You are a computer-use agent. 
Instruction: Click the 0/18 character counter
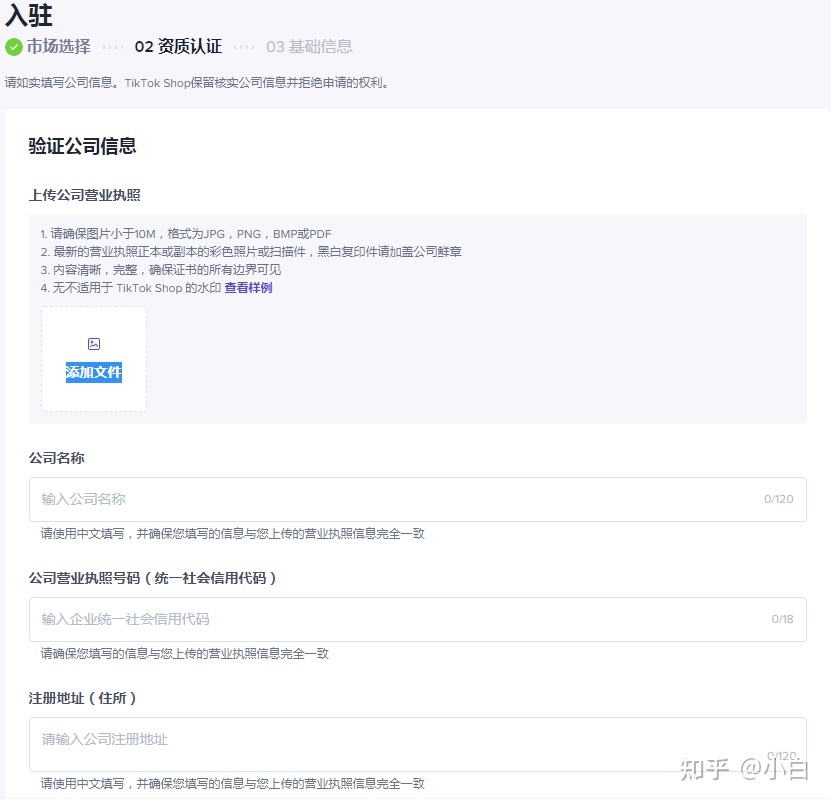pos(782,619)
